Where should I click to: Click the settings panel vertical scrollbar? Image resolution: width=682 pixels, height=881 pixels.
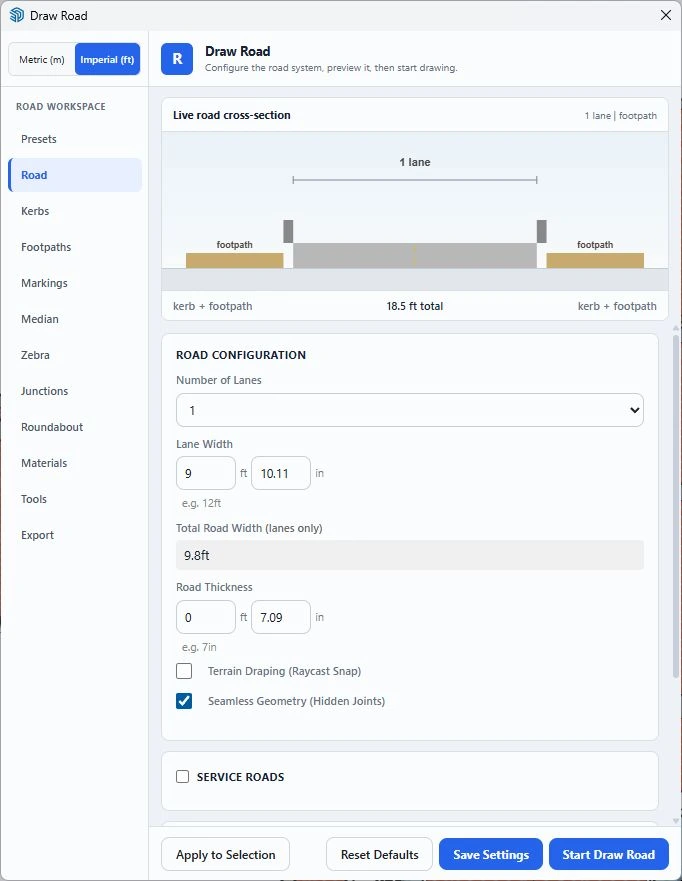pos(675,506)
